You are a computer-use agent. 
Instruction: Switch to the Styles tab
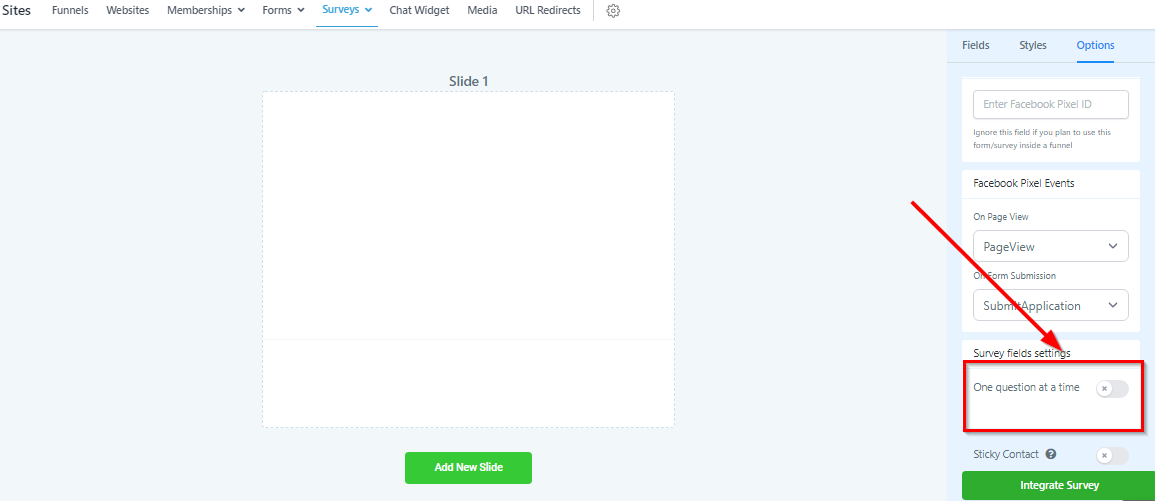(1033, 45)
